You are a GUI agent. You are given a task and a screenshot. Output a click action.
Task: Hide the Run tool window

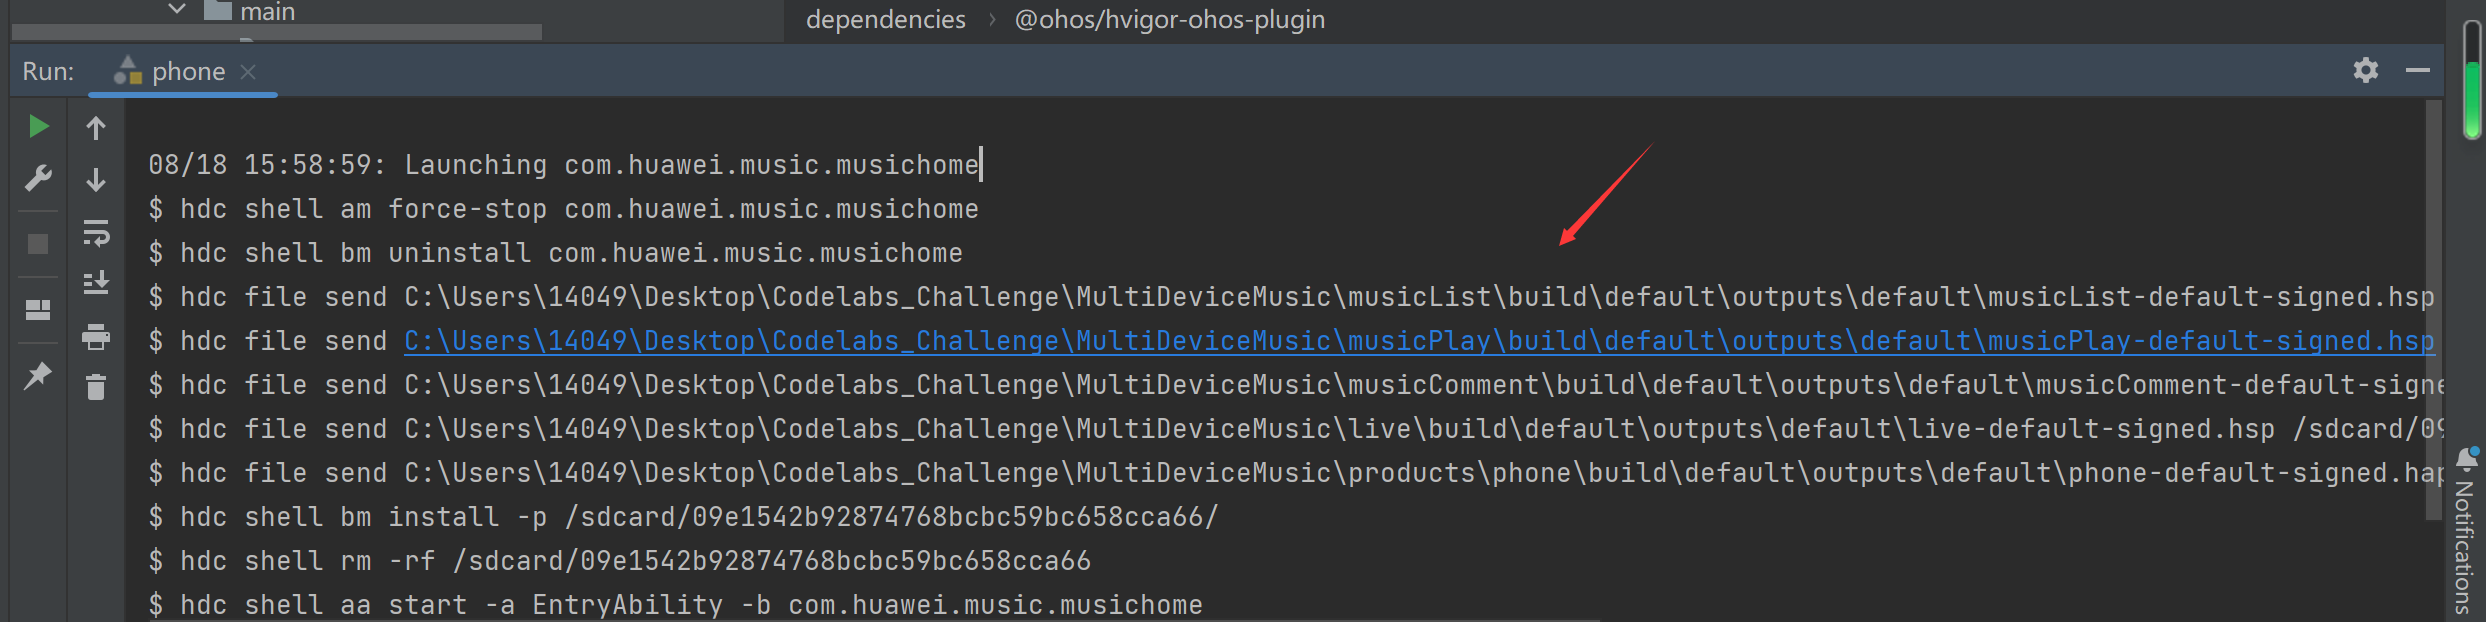tap(2418, 70)
